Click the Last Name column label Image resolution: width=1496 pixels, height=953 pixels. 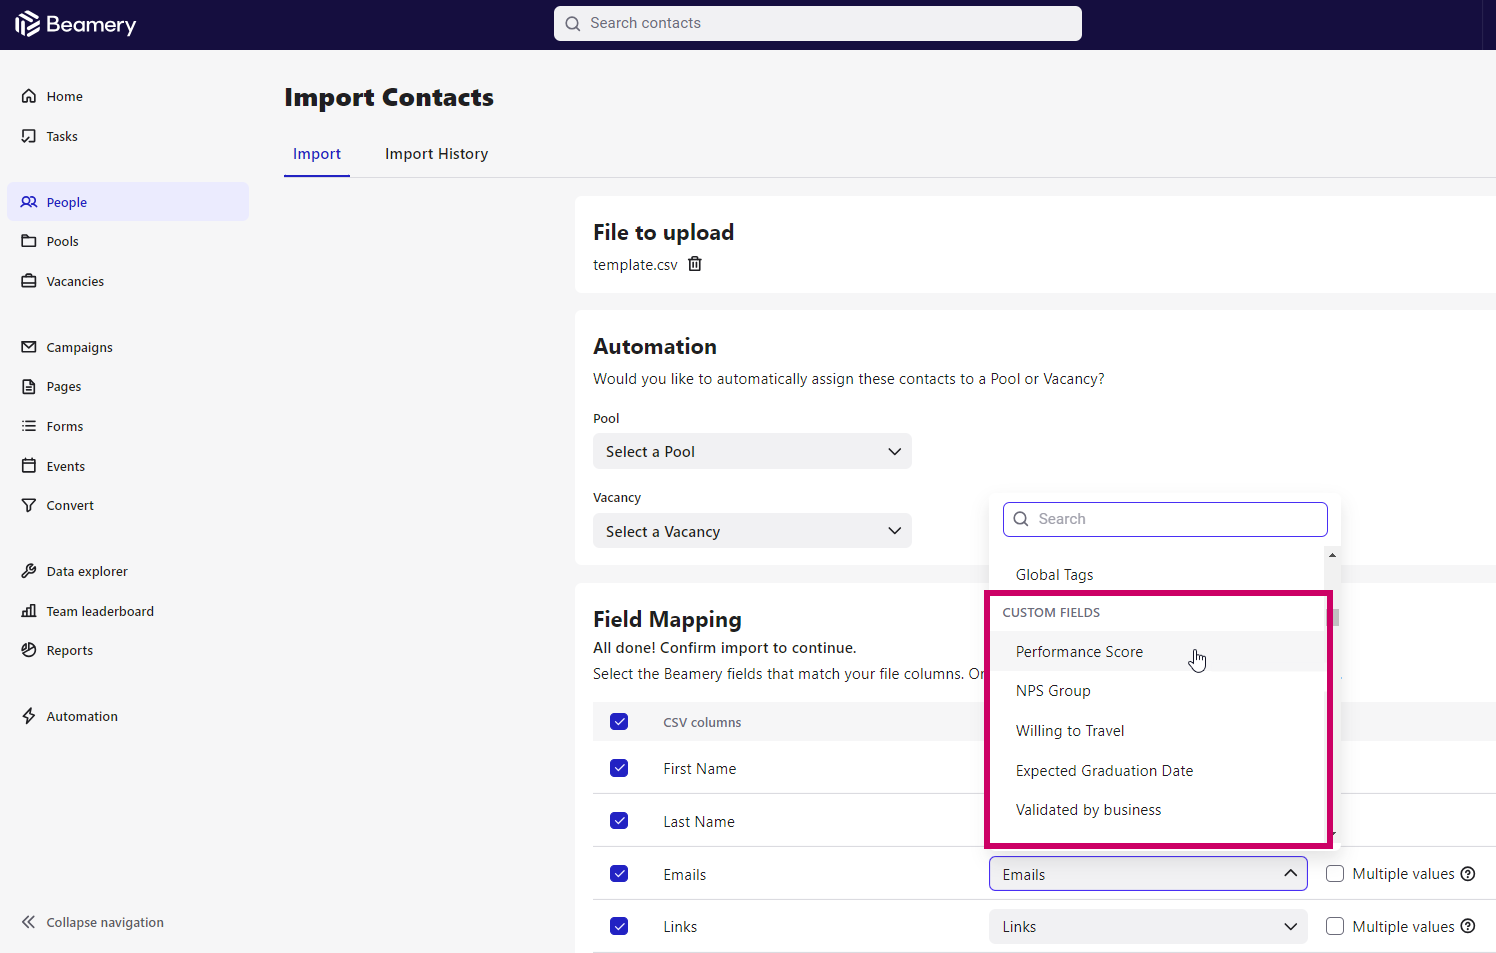699,822
